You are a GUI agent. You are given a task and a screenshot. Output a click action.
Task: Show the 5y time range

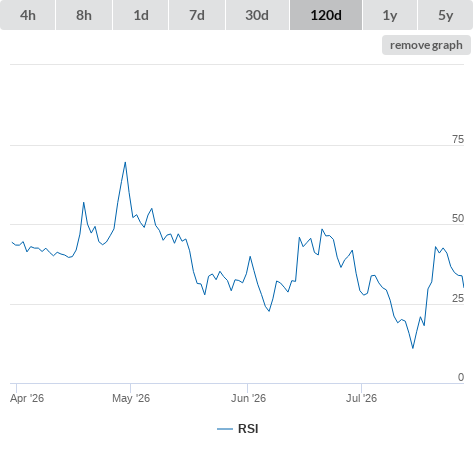coord(445,15)
